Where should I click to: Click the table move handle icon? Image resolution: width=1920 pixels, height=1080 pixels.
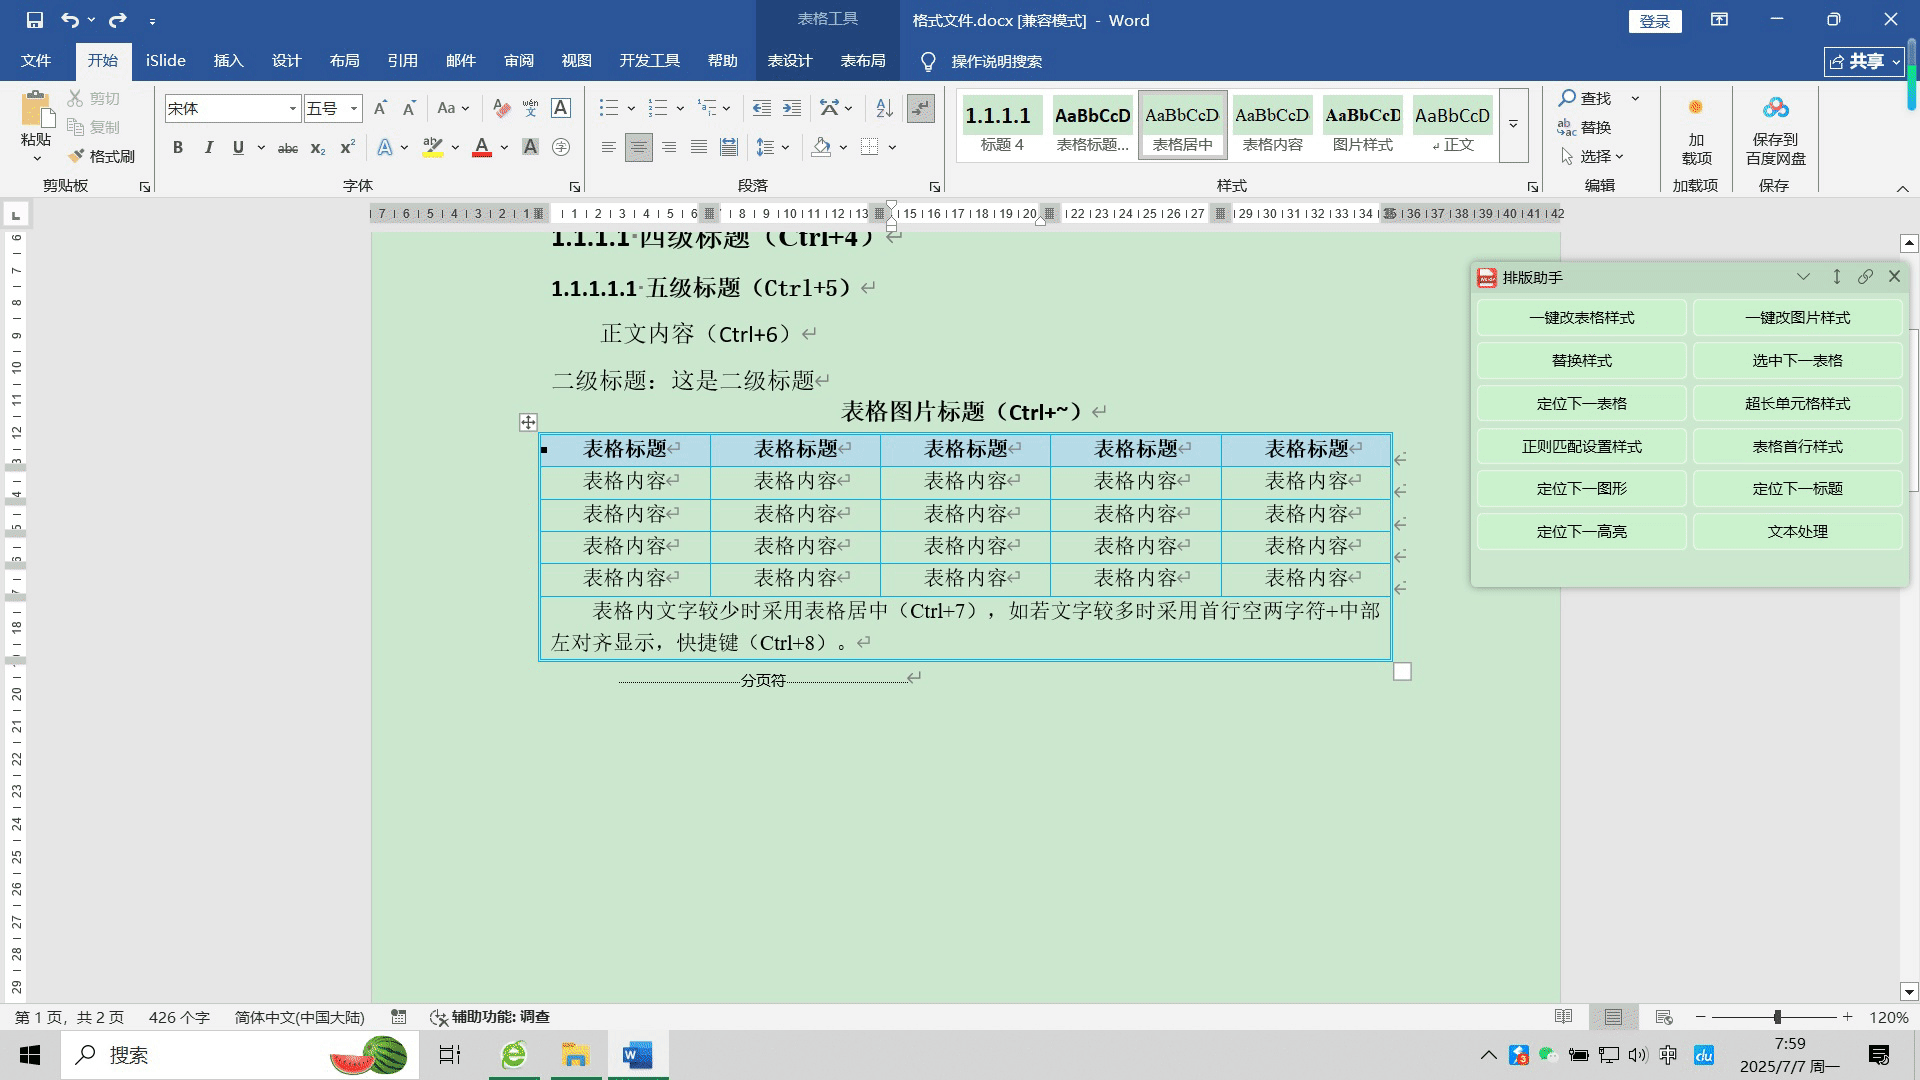click(x=528, y=423)
